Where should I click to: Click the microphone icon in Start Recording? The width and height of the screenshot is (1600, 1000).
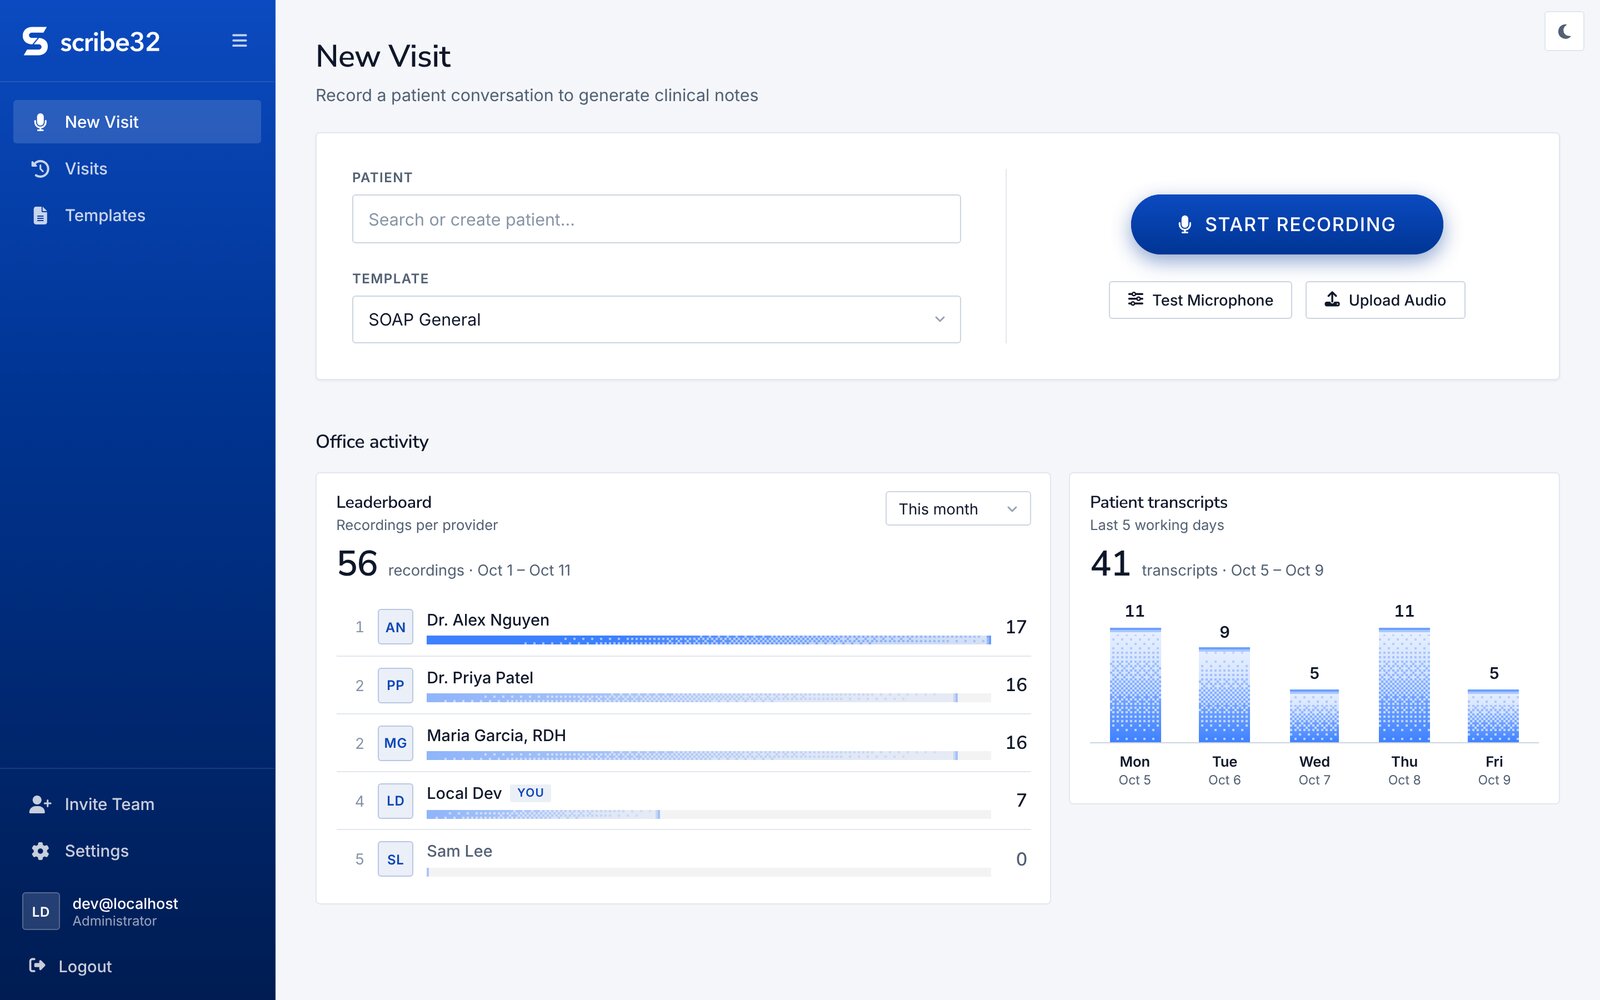pos(1184,225)
